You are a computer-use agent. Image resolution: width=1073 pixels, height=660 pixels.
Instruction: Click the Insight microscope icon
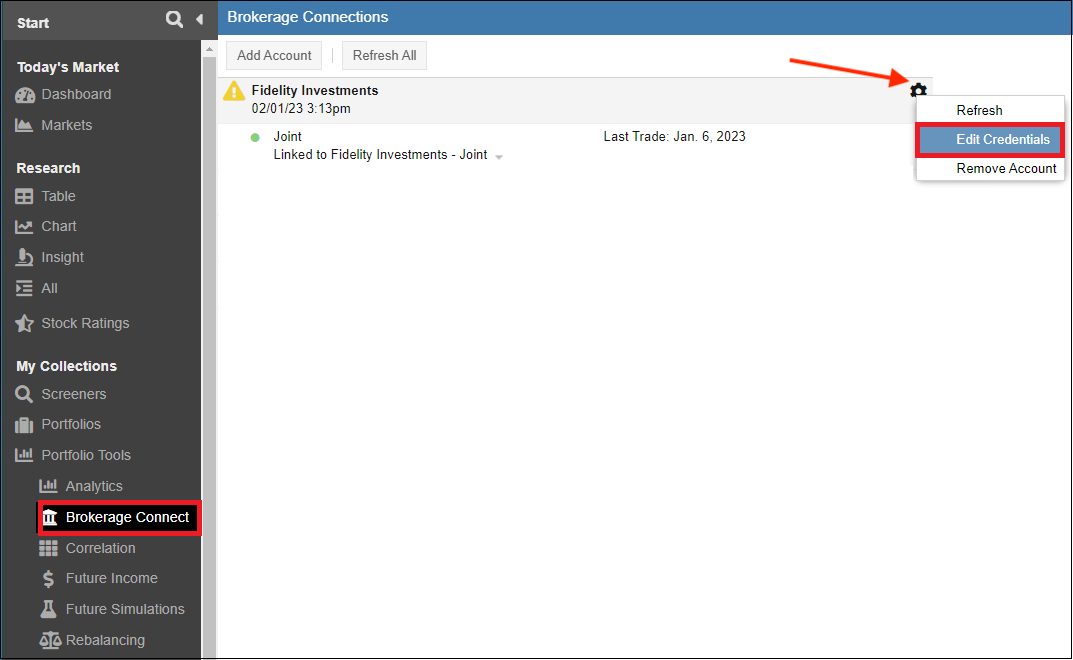click(24, 257)
